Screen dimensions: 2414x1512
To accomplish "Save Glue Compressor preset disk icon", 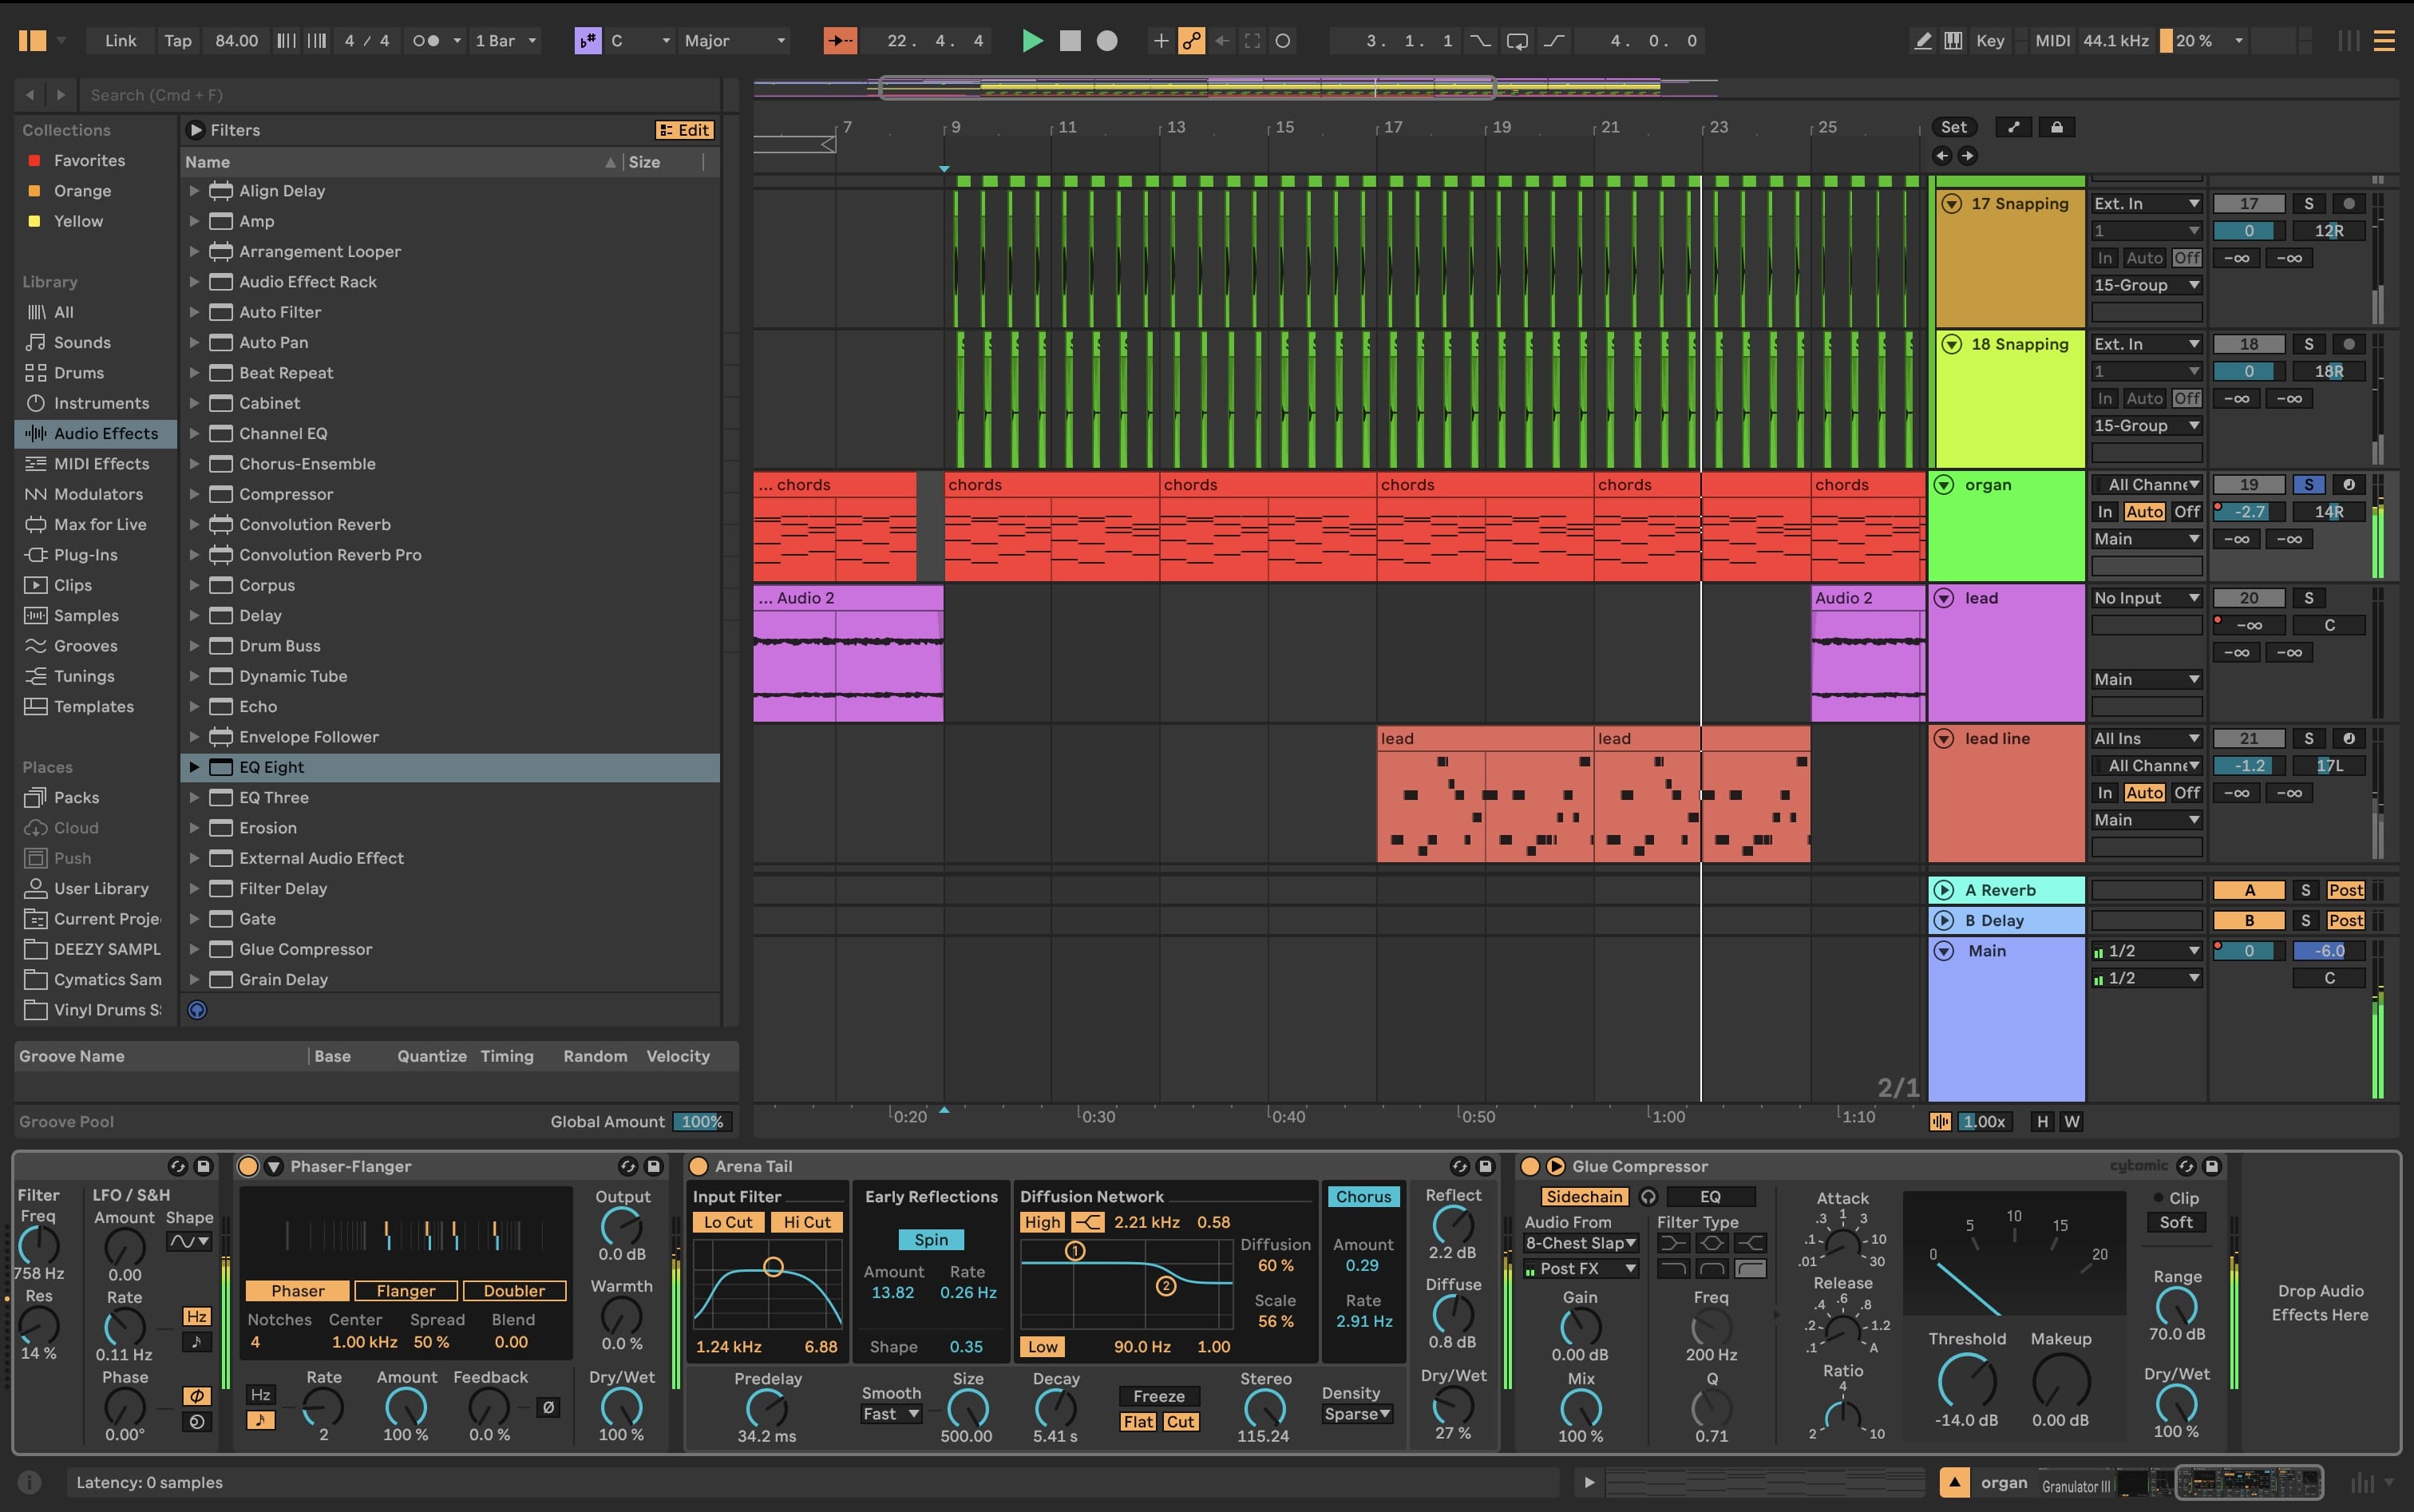I will (2212, 1166).
